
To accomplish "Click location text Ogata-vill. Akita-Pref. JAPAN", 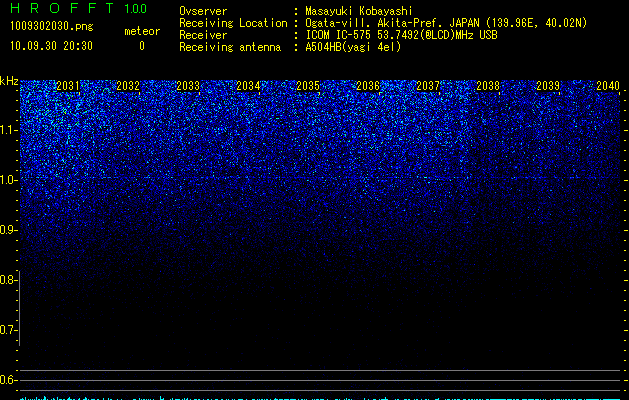I will click(392, 23).
